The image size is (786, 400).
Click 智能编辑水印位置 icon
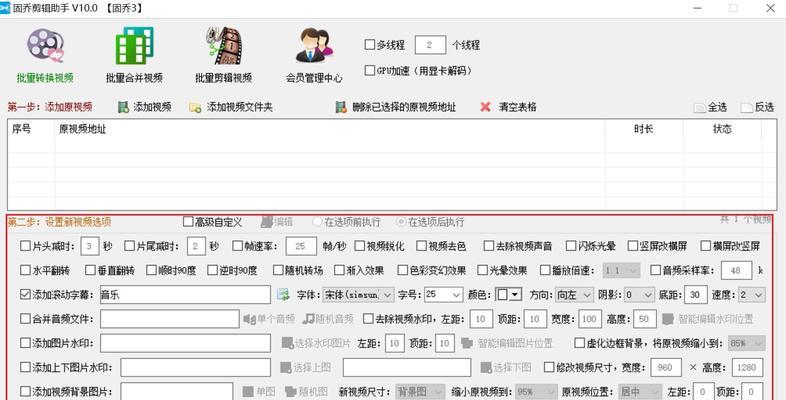tap(668, 319)
